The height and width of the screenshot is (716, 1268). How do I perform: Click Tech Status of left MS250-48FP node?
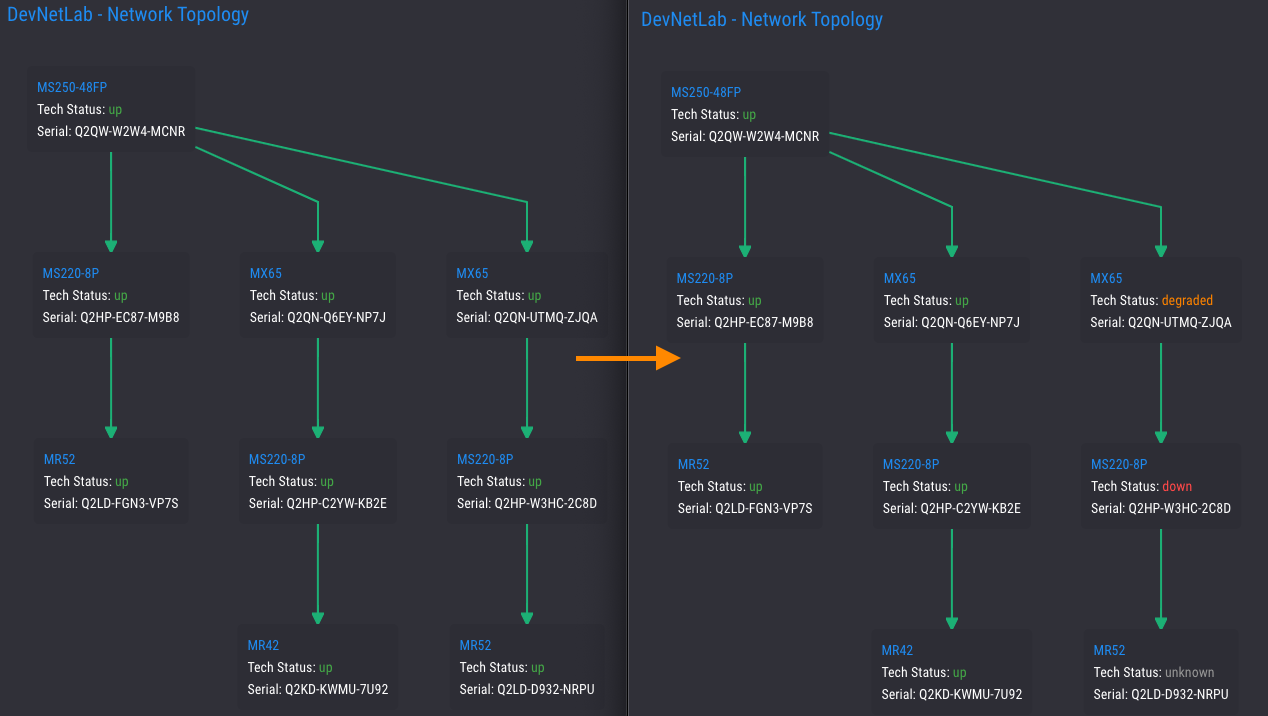pyautogui.click(x=80, y=110)
